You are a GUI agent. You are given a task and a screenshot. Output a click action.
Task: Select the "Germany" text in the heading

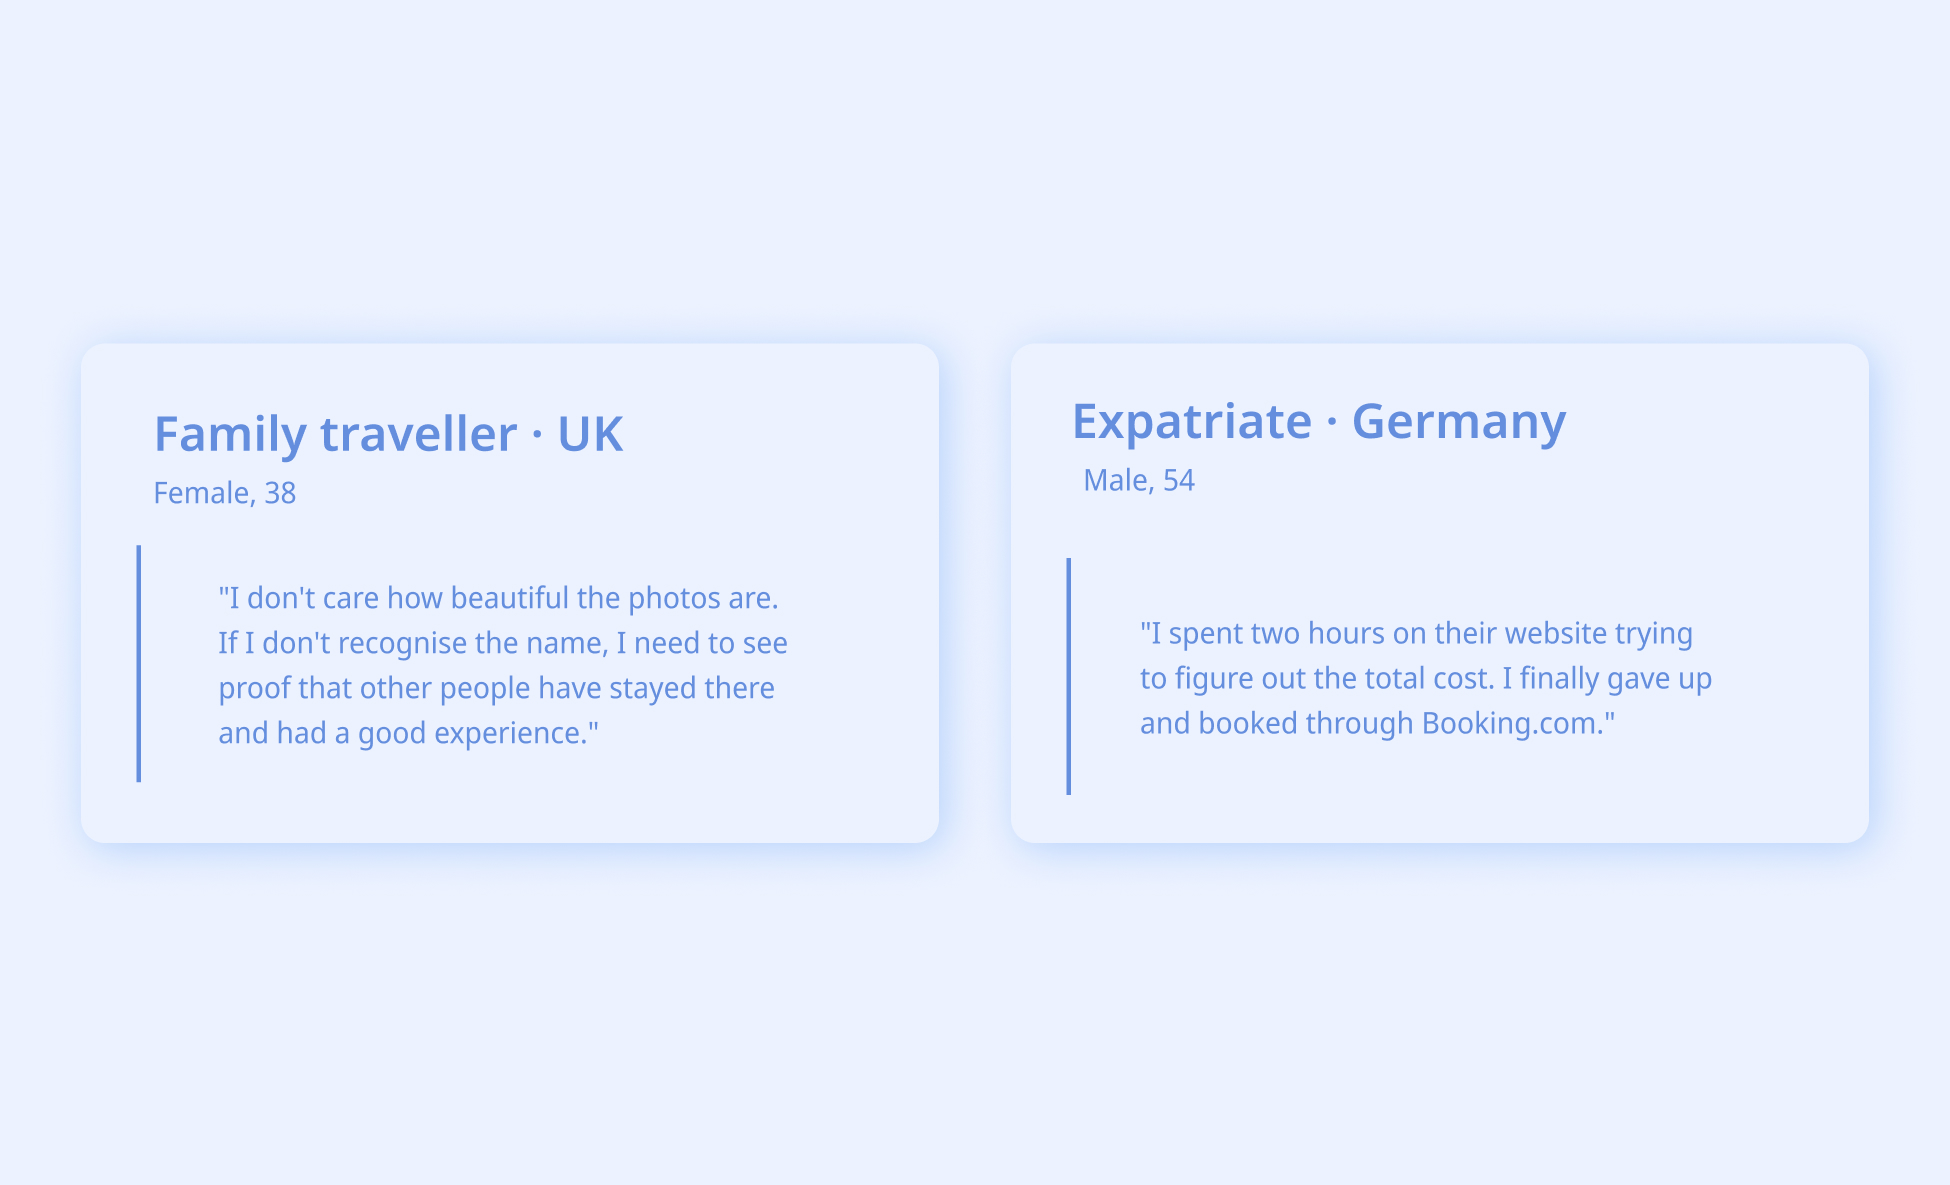coord(1459,421)
